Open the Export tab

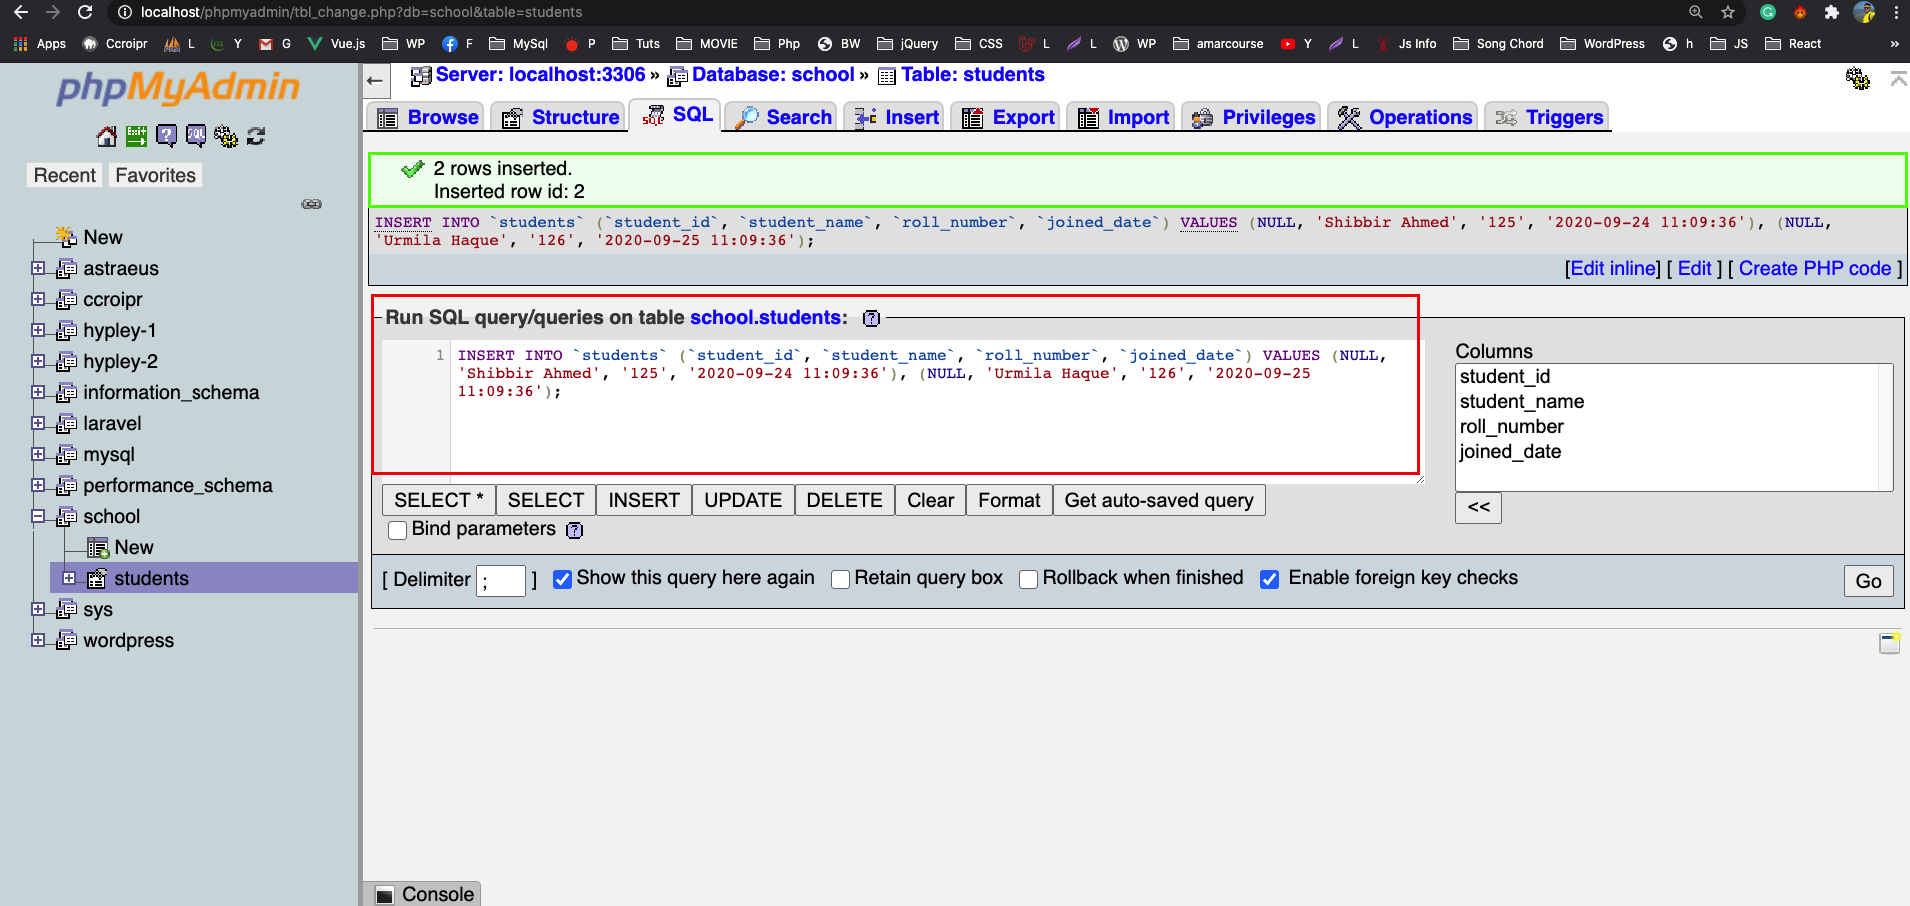[x=1007, y=117]
